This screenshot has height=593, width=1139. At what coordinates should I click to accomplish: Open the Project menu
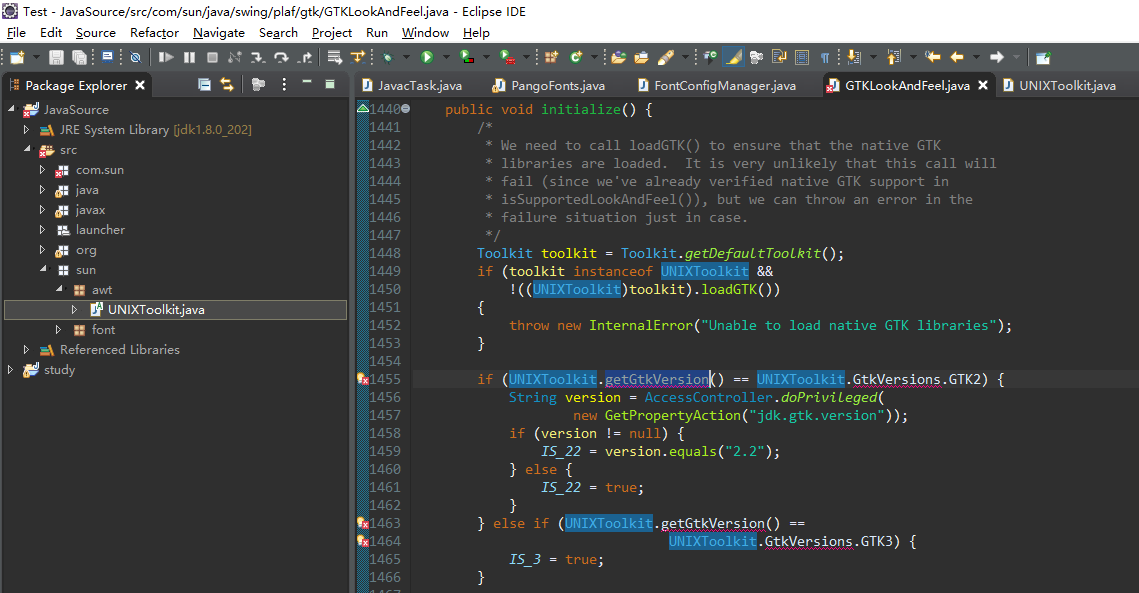coord(332,33)
